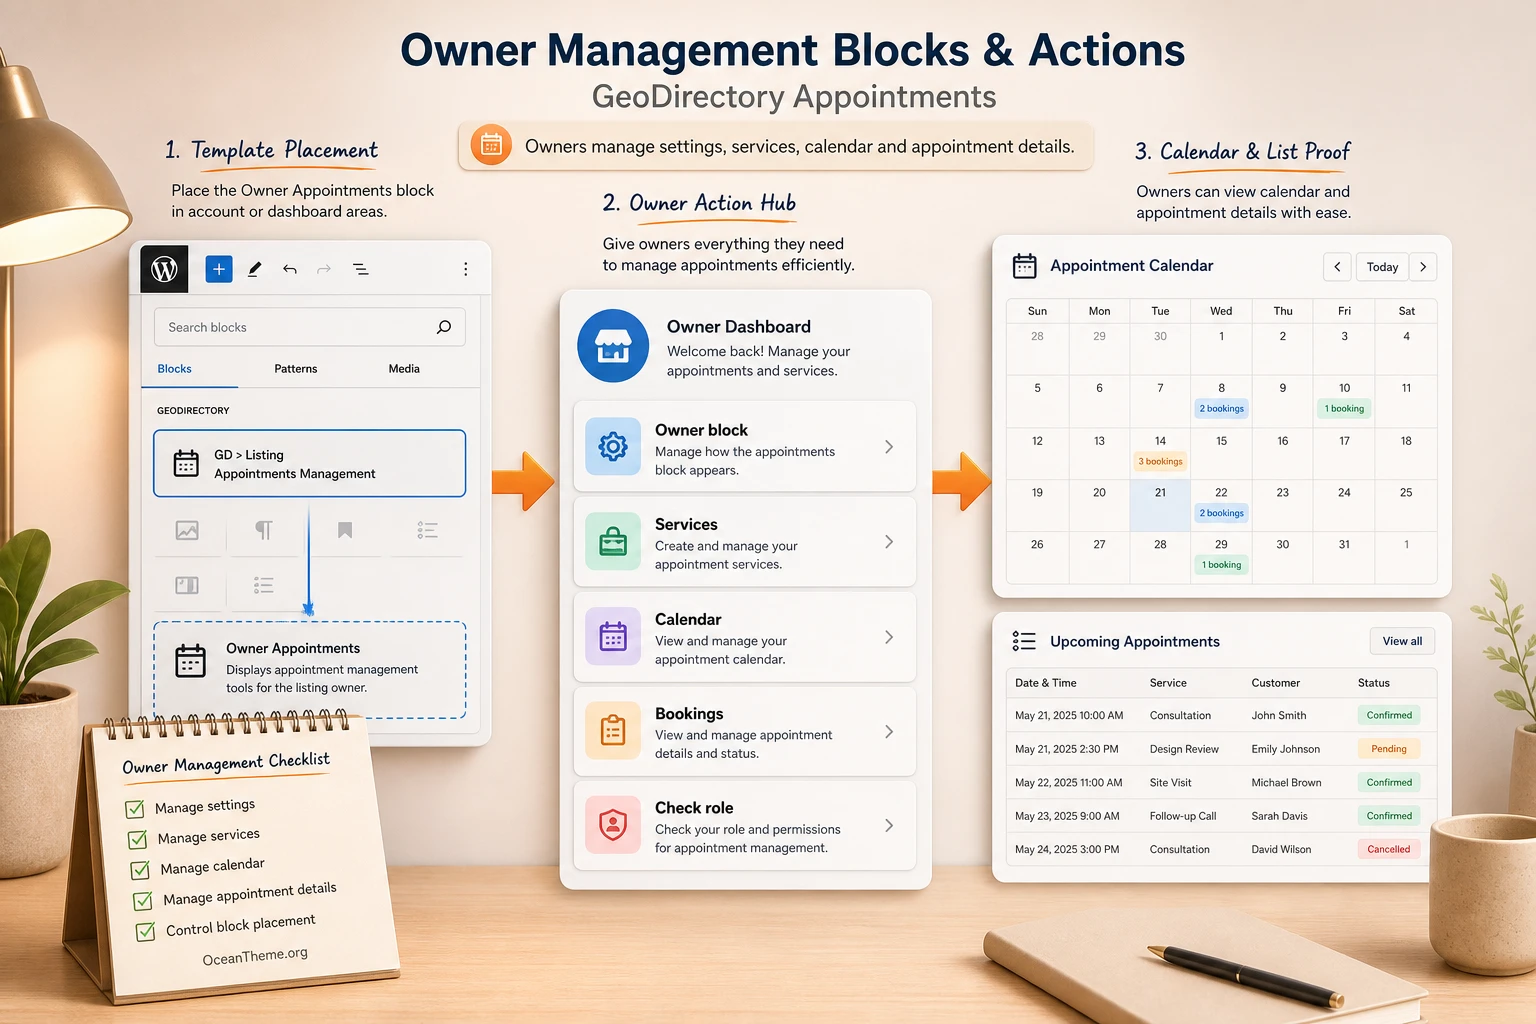Select highlighted day 21 in calendar
Screen dimensions: 1536x1024
point(1160,505)
